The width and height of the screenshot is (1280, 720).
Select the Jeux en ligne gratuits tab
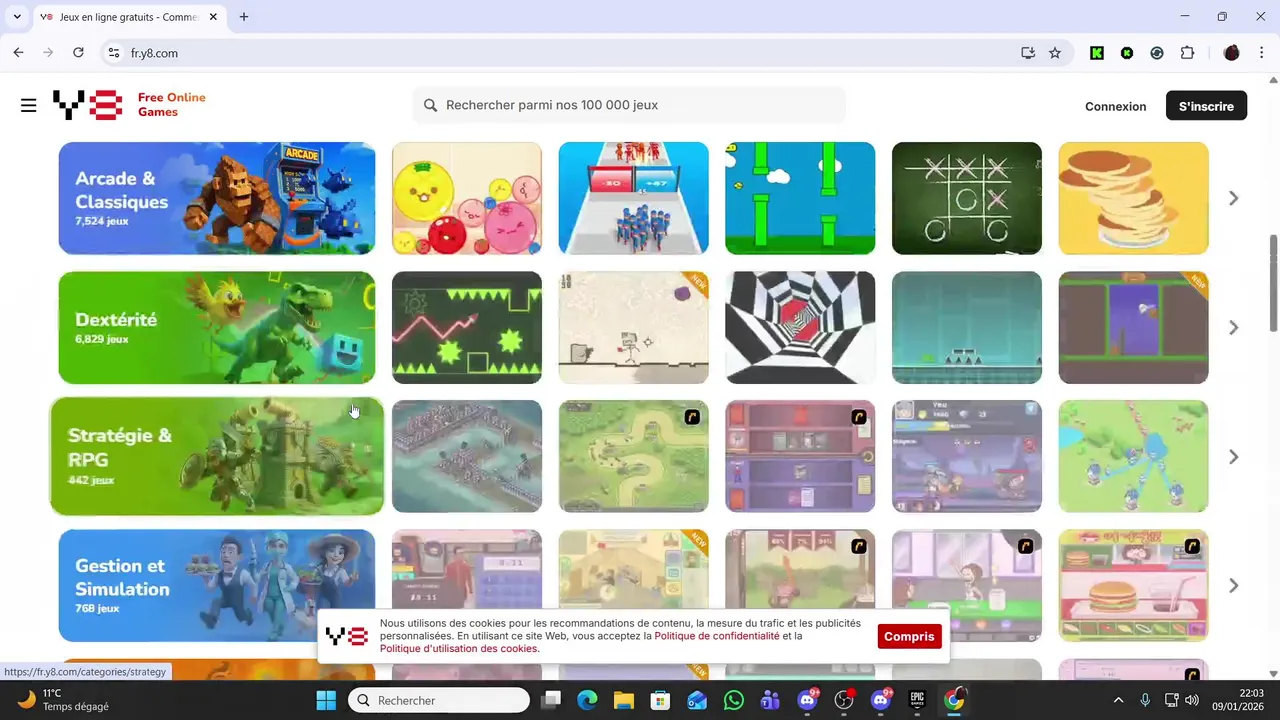pyautogui.click(x=129, y=17)
